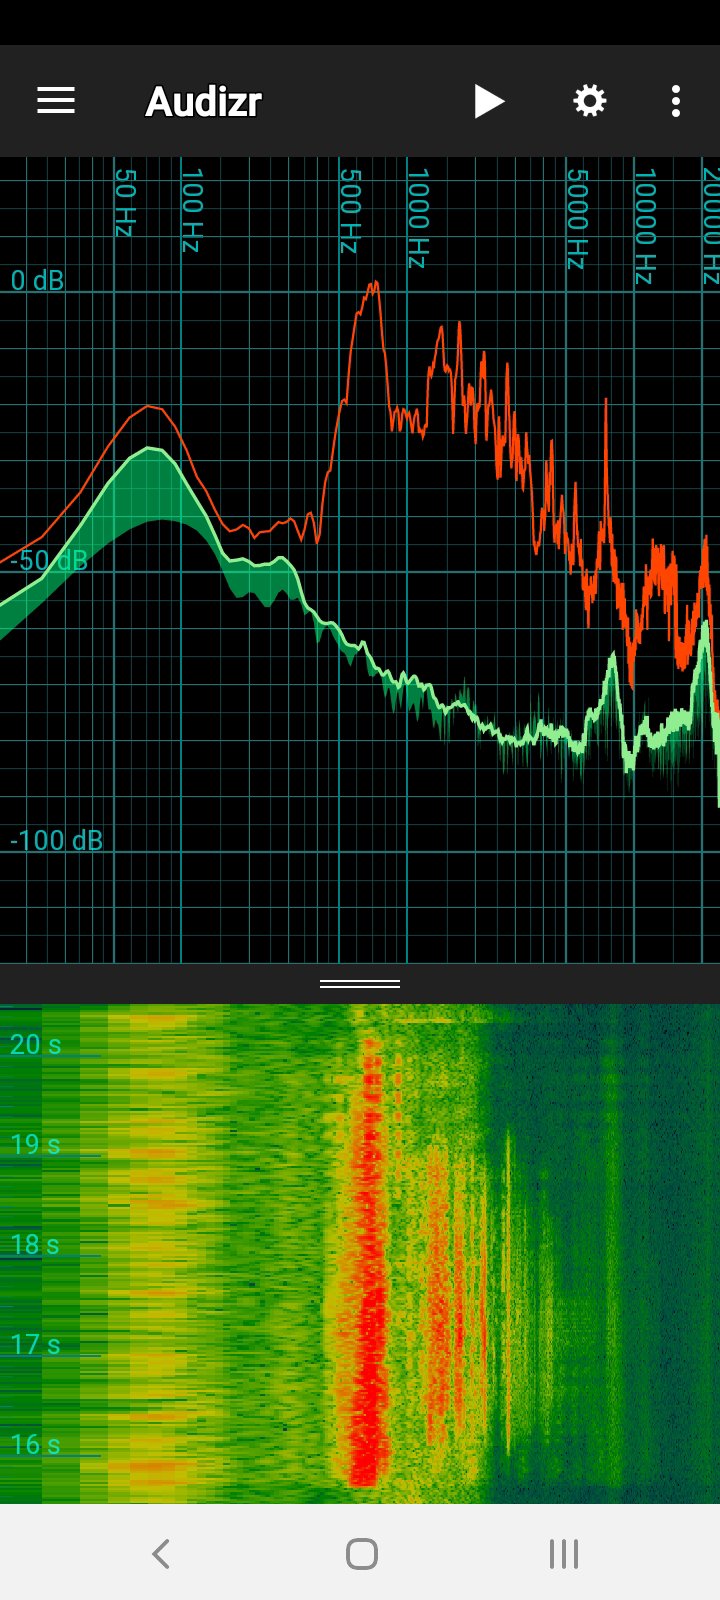Click the 50 Hz frequency axis label
The height and width of the screenshot is (1600, 720).
pos(124,202)
